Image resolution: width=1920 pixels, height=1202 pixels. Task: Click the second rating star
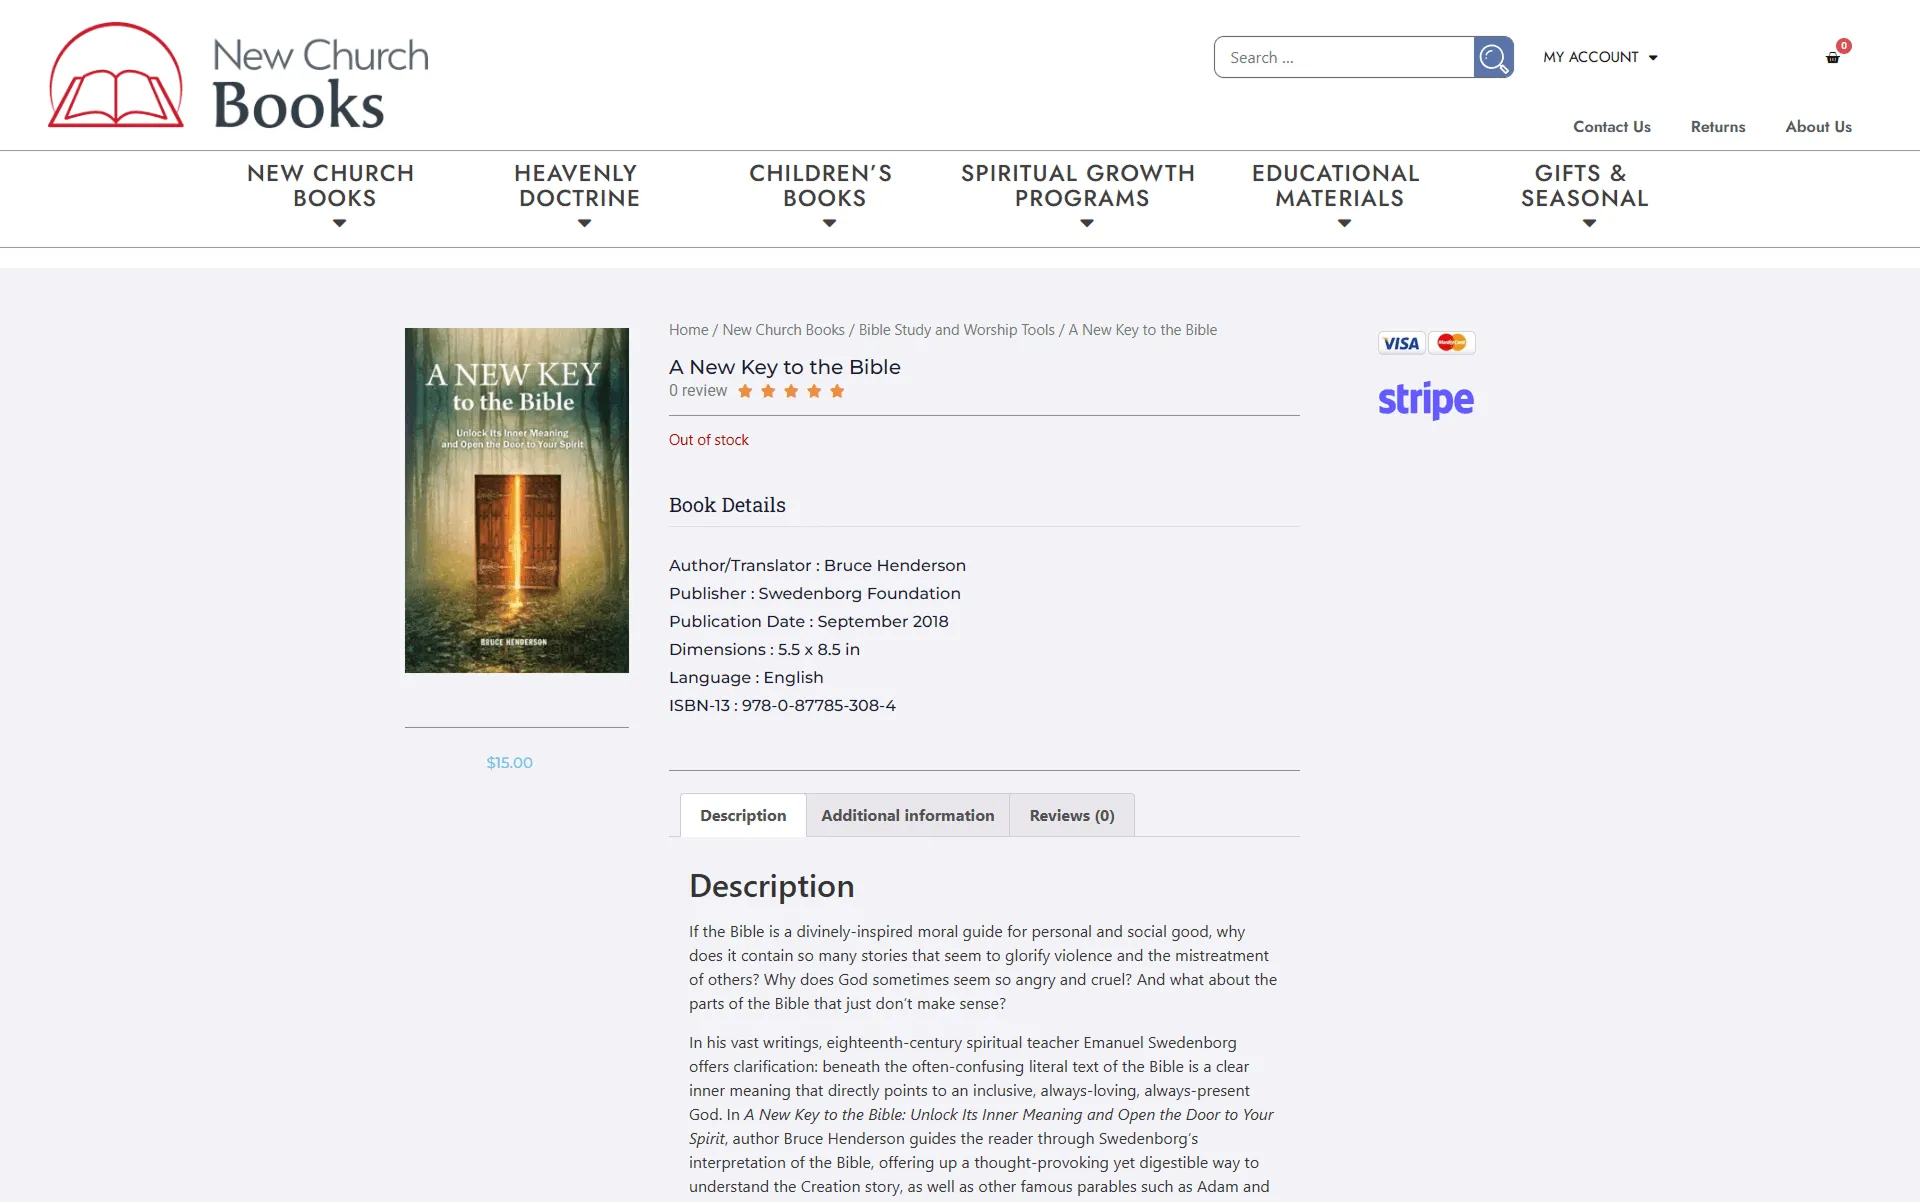[768, 391]
